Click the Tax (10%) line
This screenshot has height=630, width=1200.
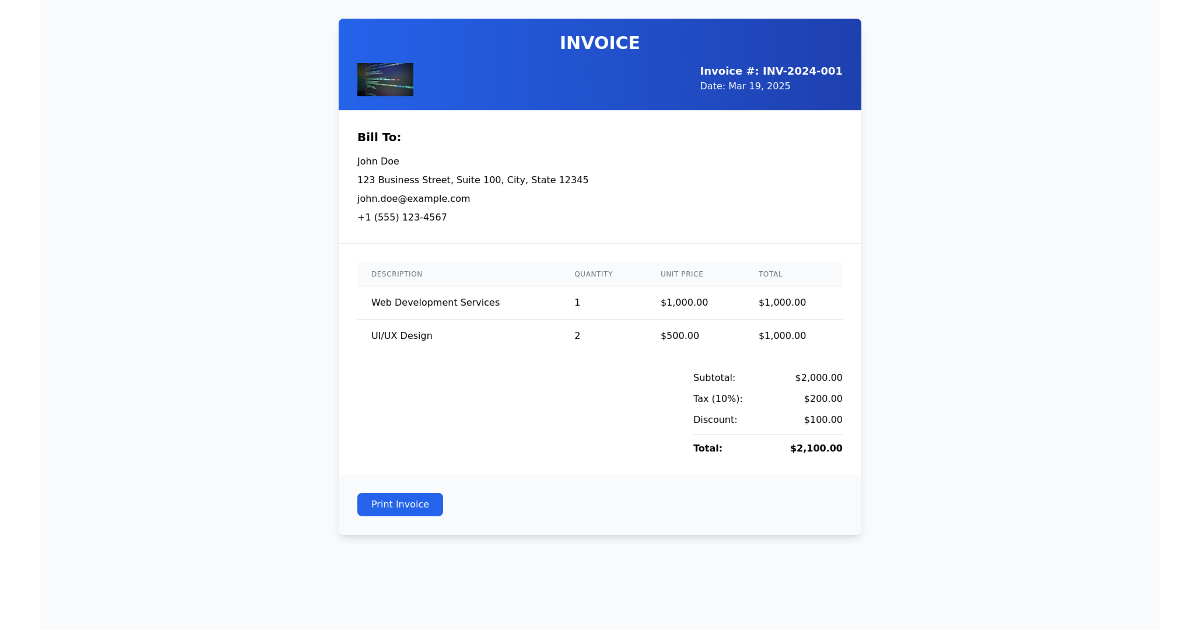[x=718, y=398]
